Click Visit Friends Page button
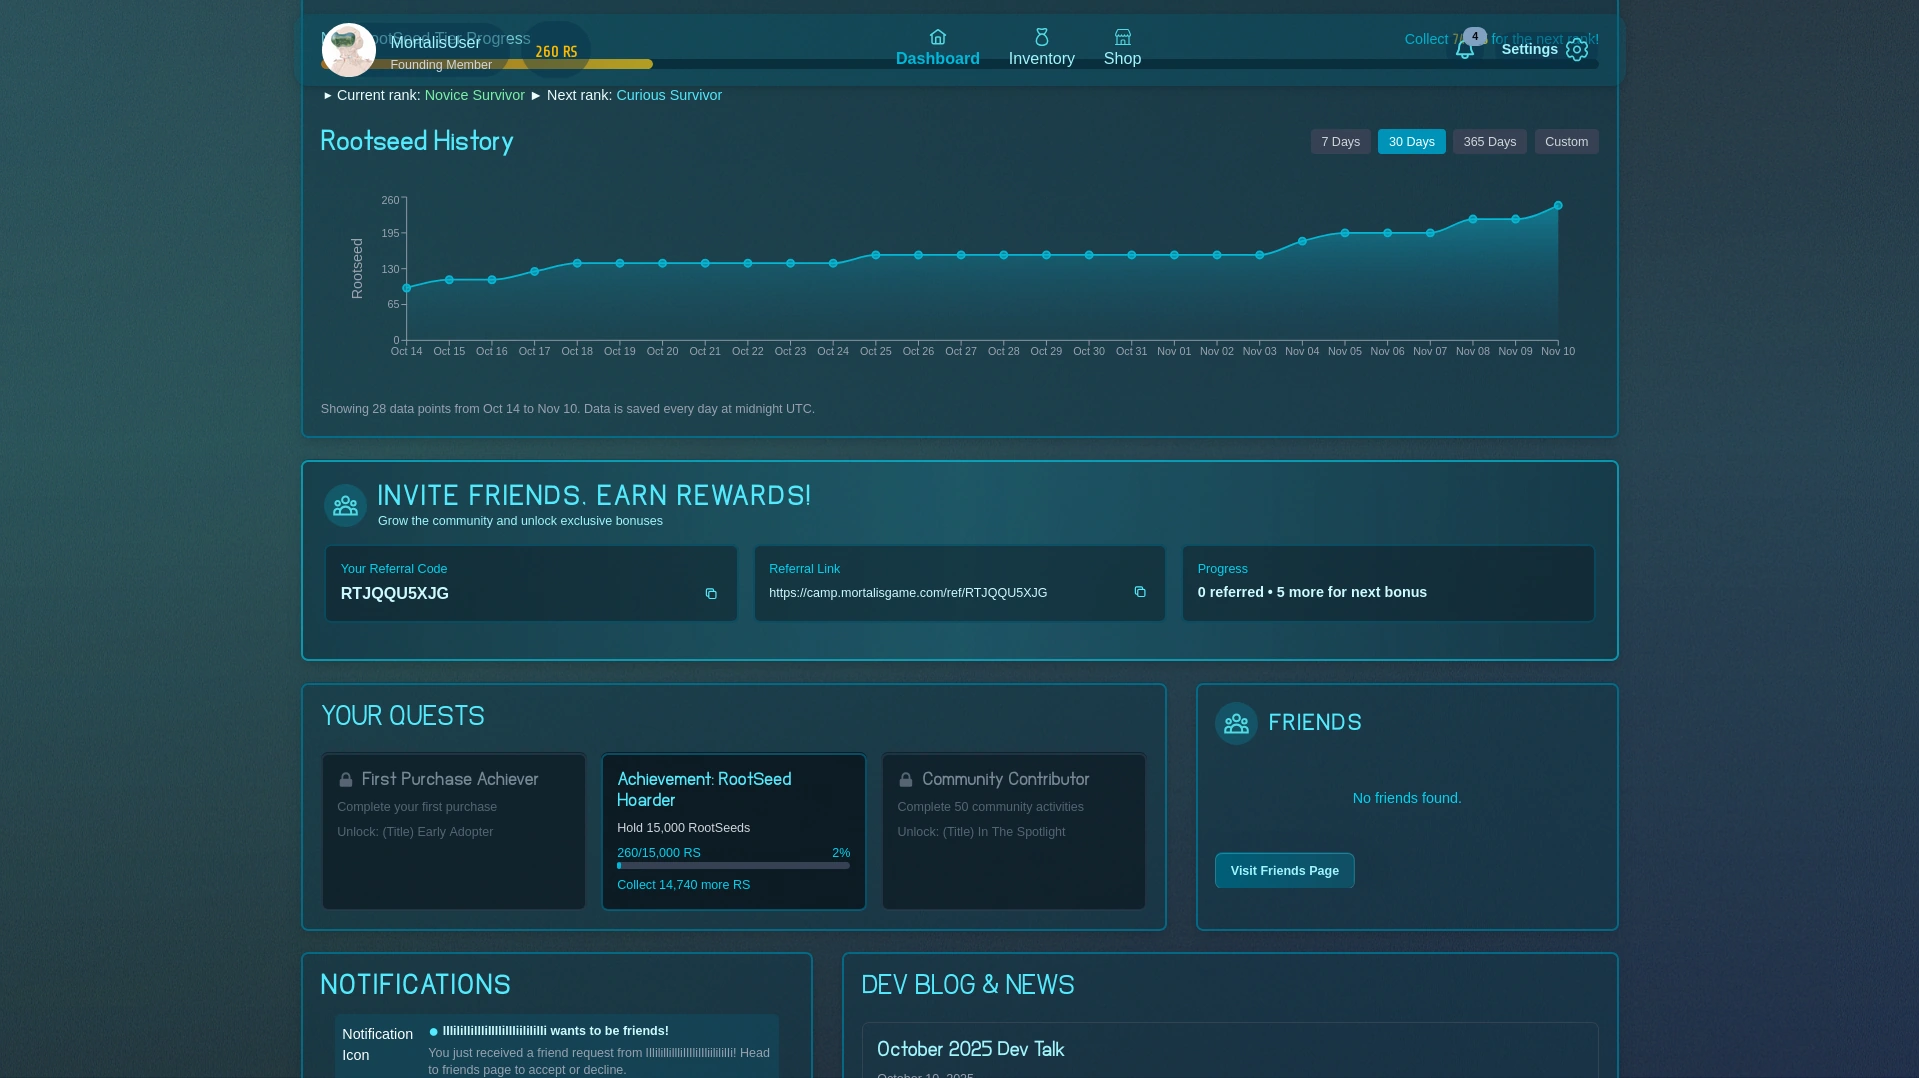Screen dimensions: 1920x1078 [1284, 871]
